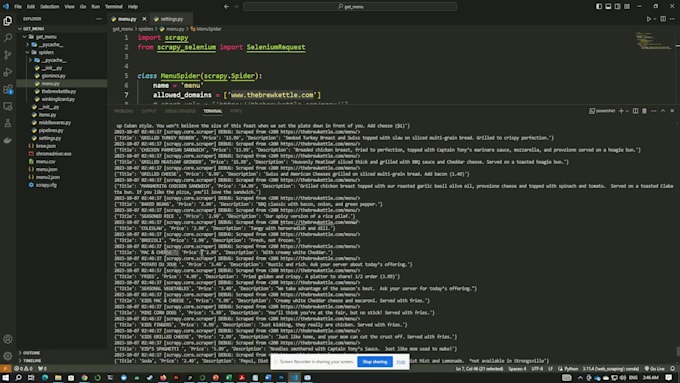The image size is (680, 383).
Task: Expand __pycache__ folder inside spiders
Action: point(53,60)
